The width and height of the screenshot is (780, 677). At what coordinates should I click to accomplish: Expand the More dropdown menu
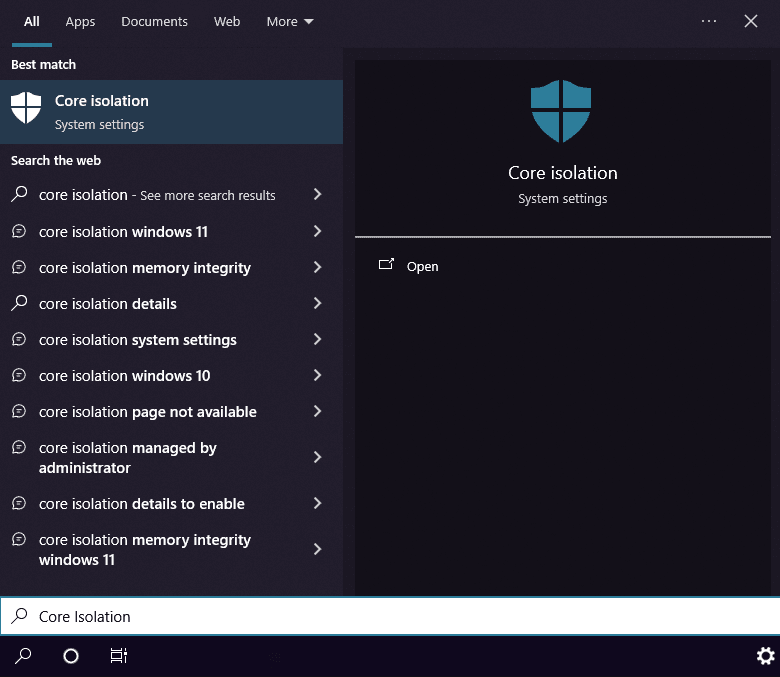tap(290, 22)
